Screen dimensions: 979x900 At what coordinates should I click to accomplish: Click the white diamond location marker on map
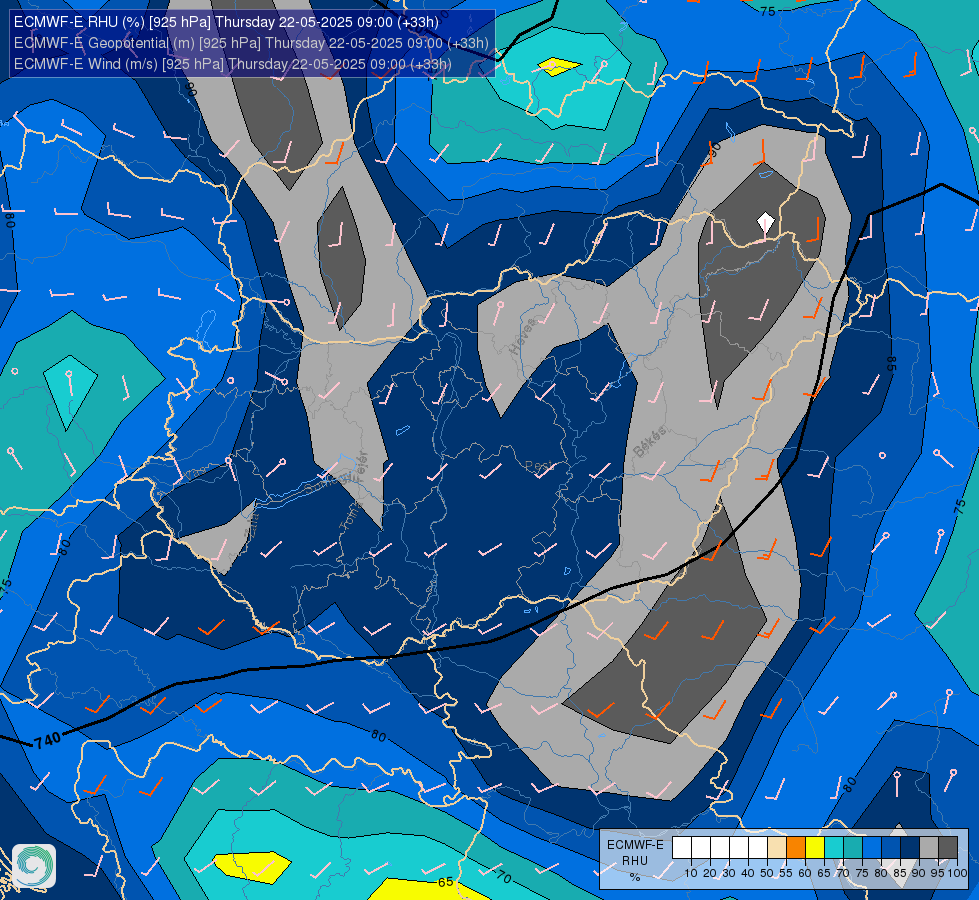coord(765,222)
